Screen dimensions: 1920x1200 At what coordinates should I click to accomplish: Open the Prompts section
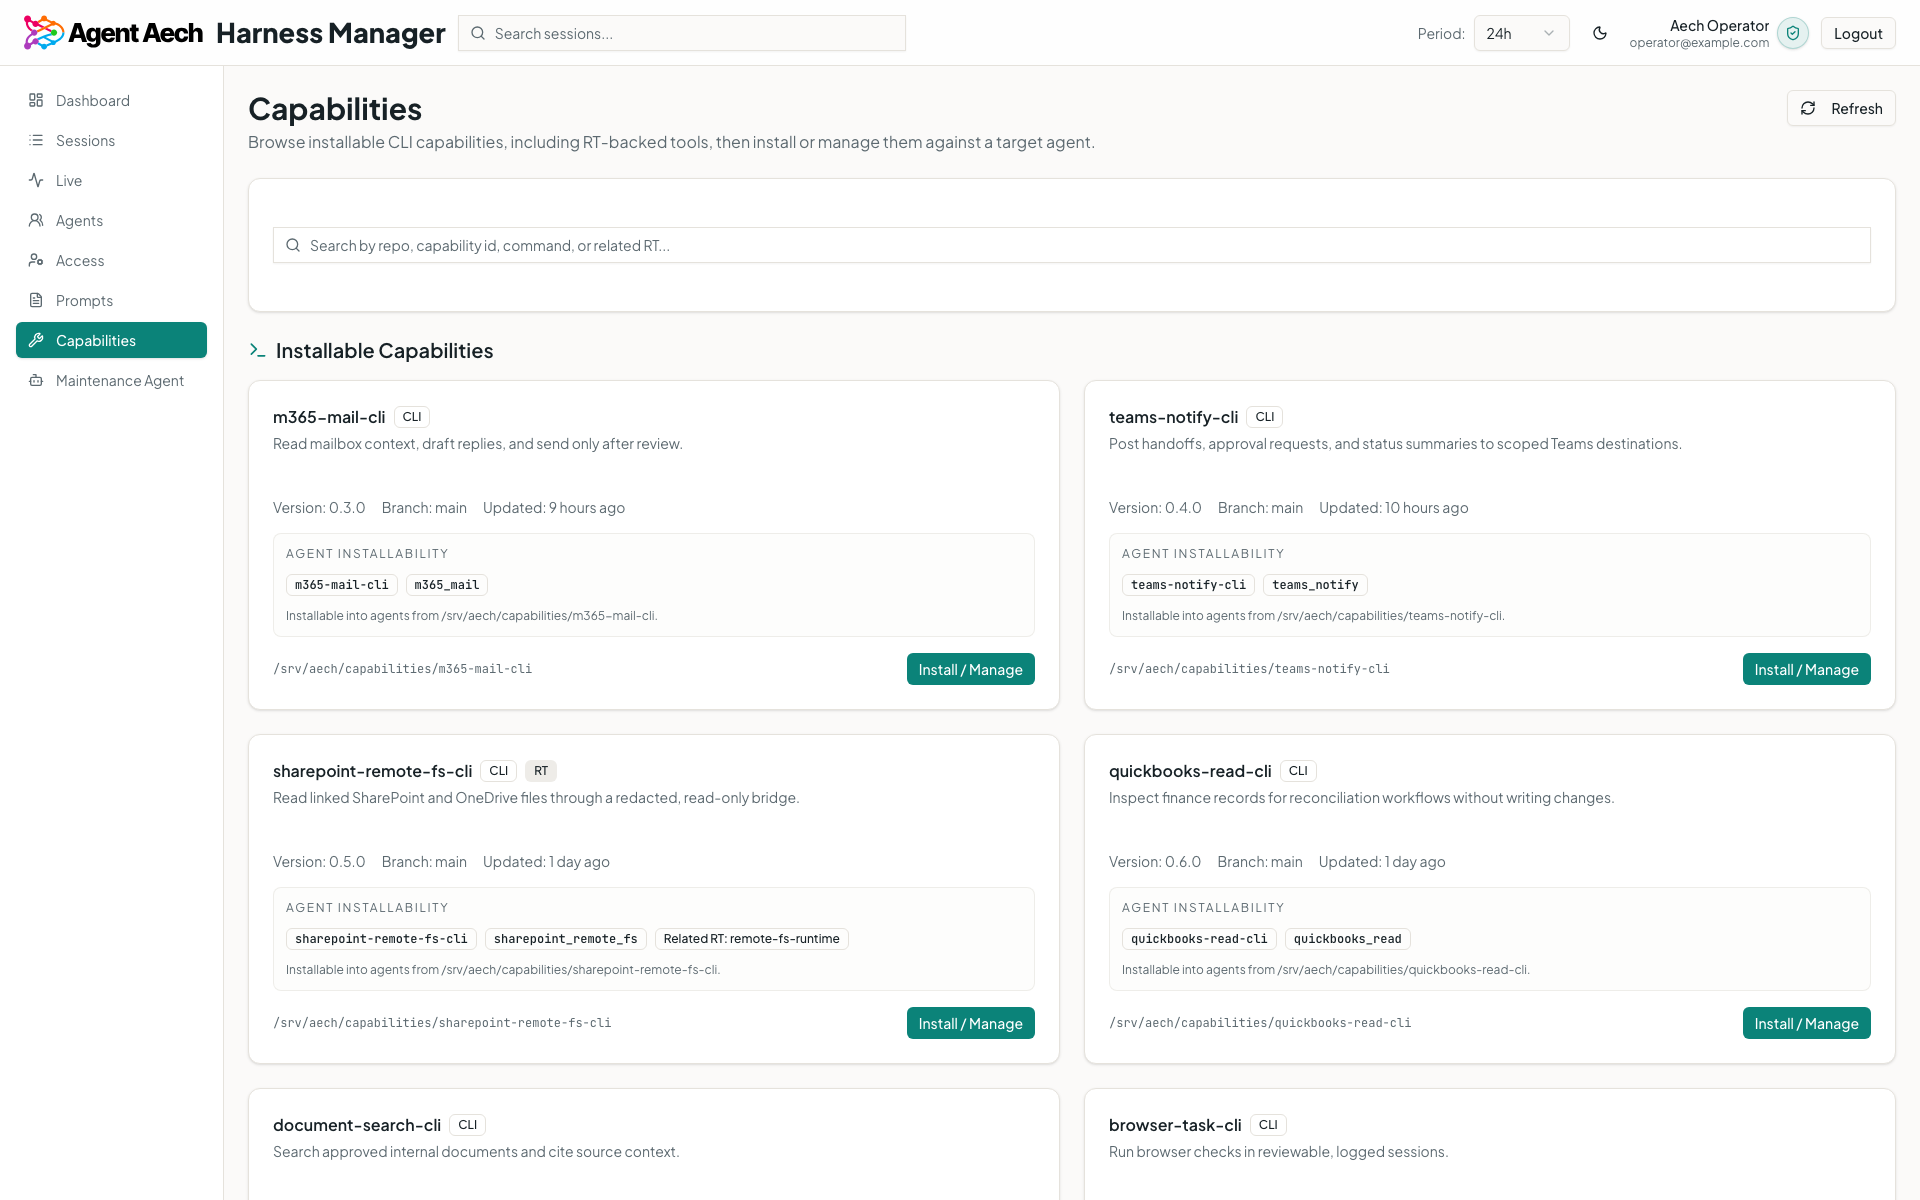(x=111, y=300)
